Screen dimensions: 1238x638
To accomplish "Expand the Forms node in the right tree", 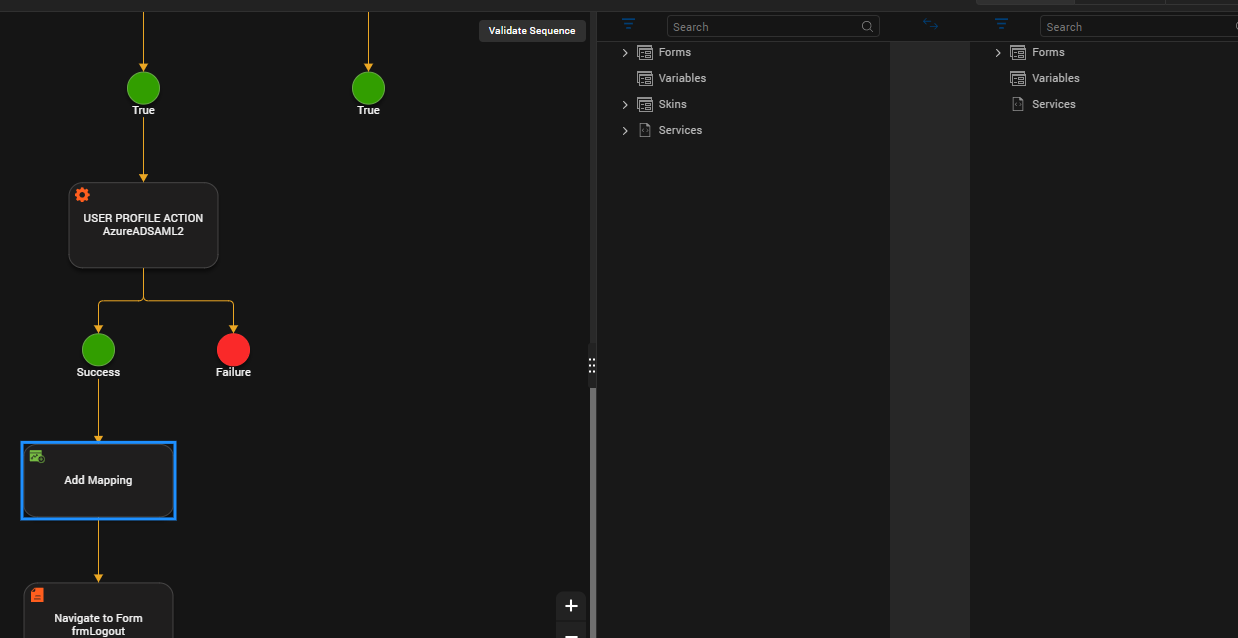I will click(998, 53).
